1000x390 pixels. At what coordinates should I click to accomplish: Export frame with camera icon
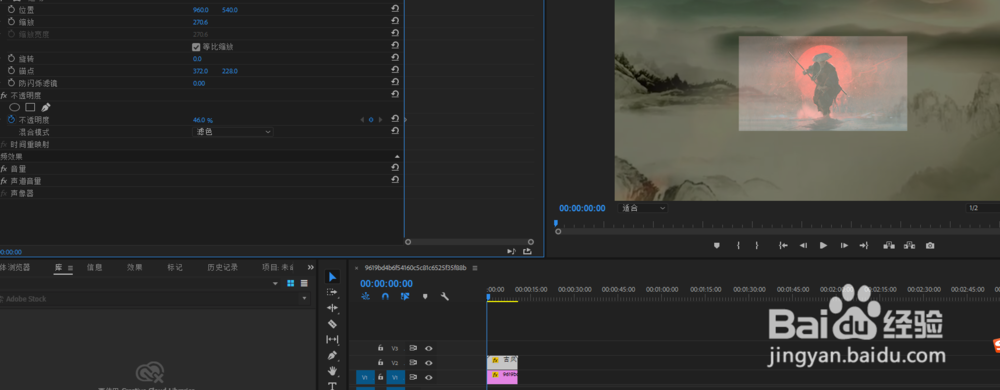click(930, 245)
